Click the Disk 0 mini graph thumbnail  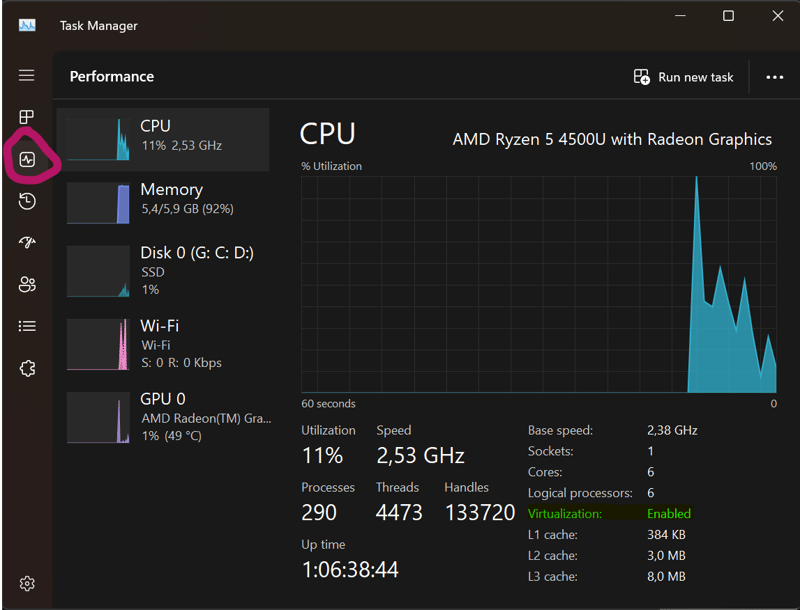point(98,271)
